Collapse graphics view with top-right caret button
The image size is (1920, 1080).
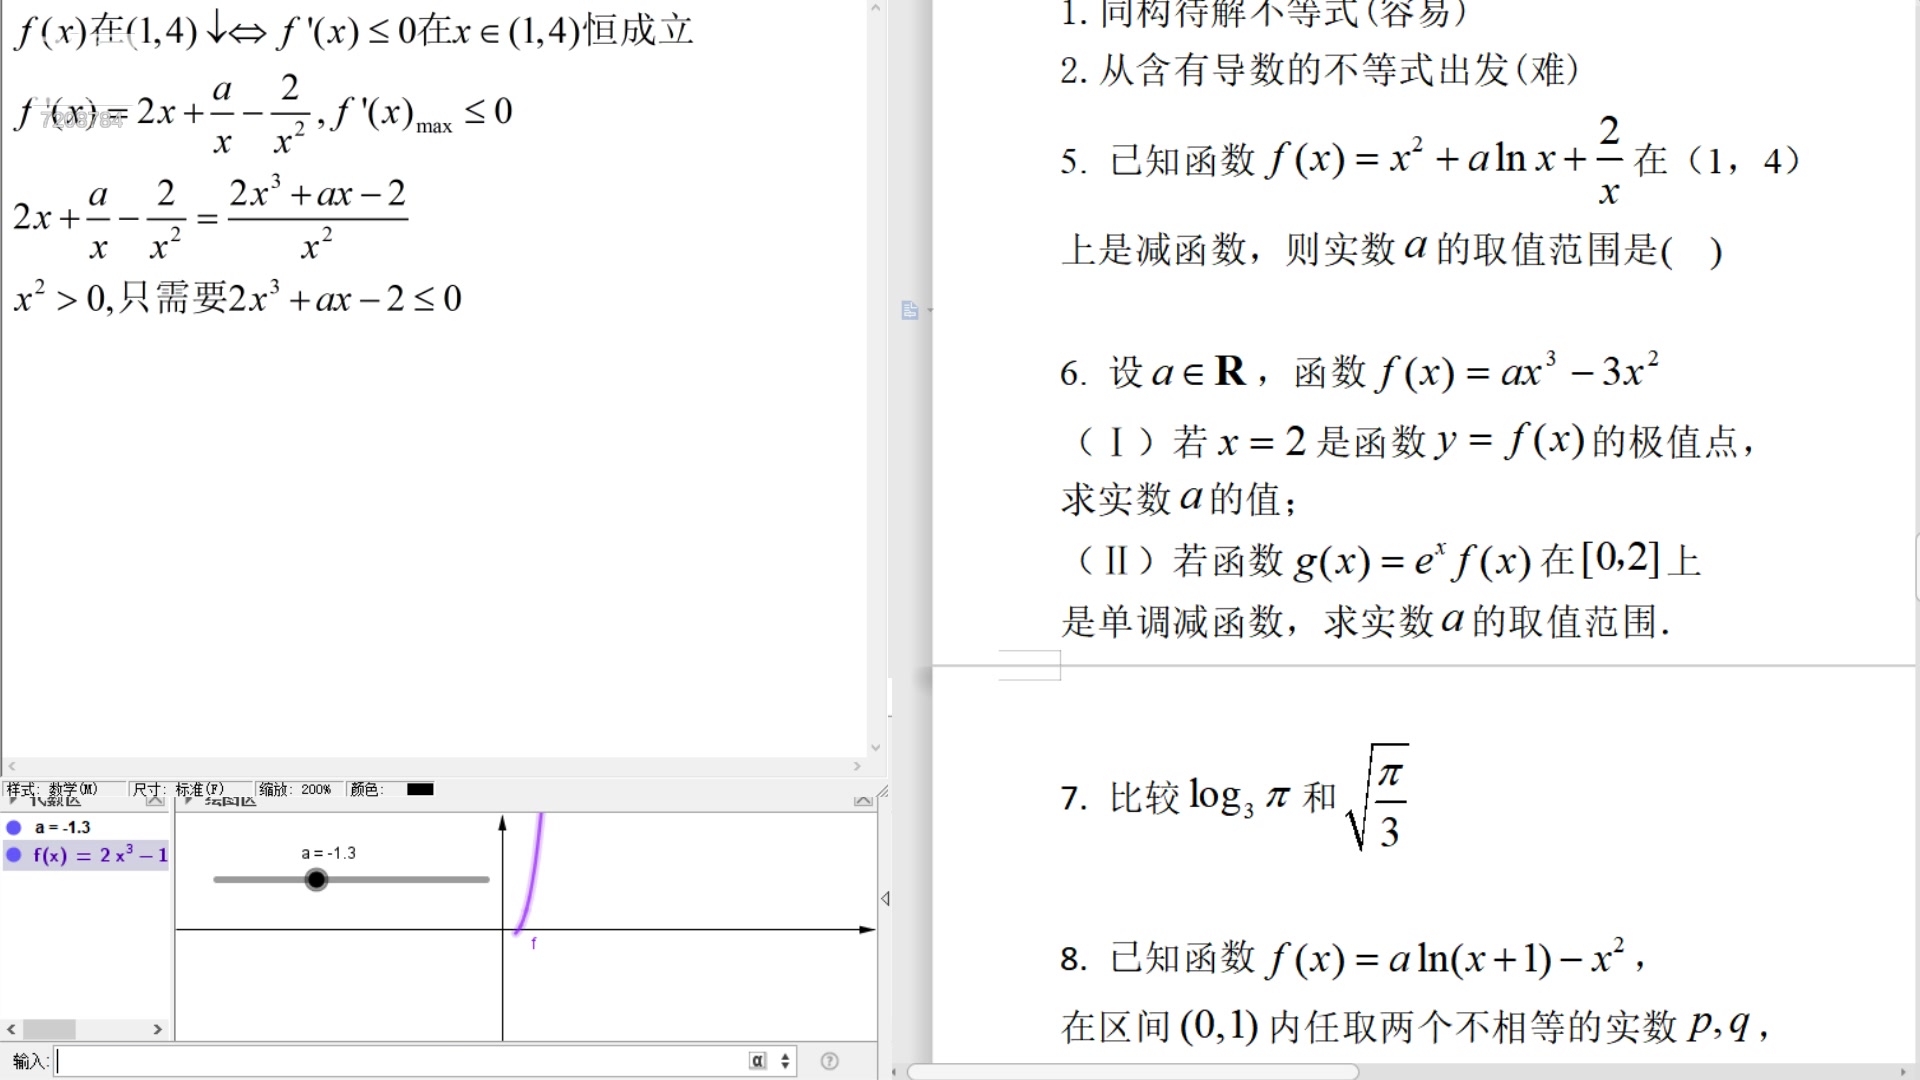click(862, 801)
